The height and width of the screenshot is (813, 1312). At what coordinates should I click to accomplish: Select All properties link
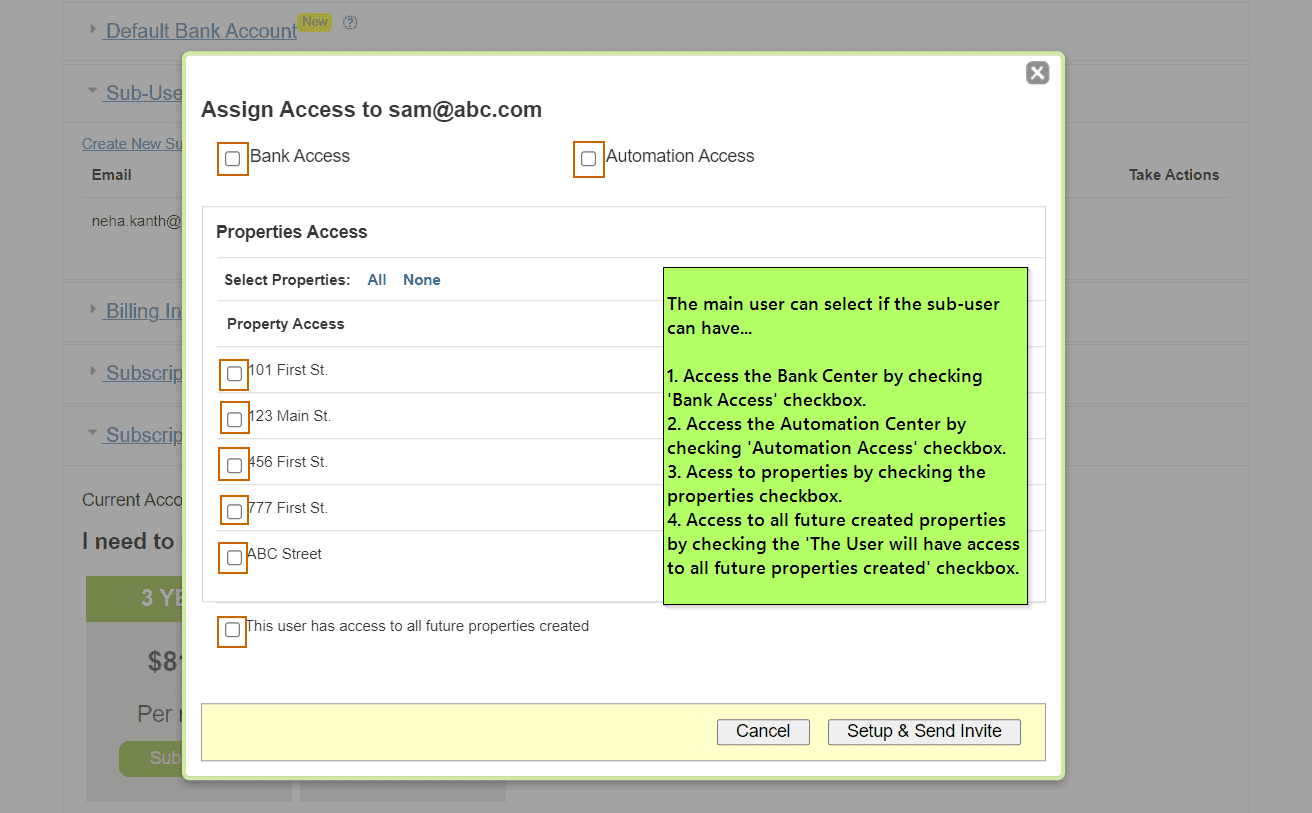click(377, 280)
